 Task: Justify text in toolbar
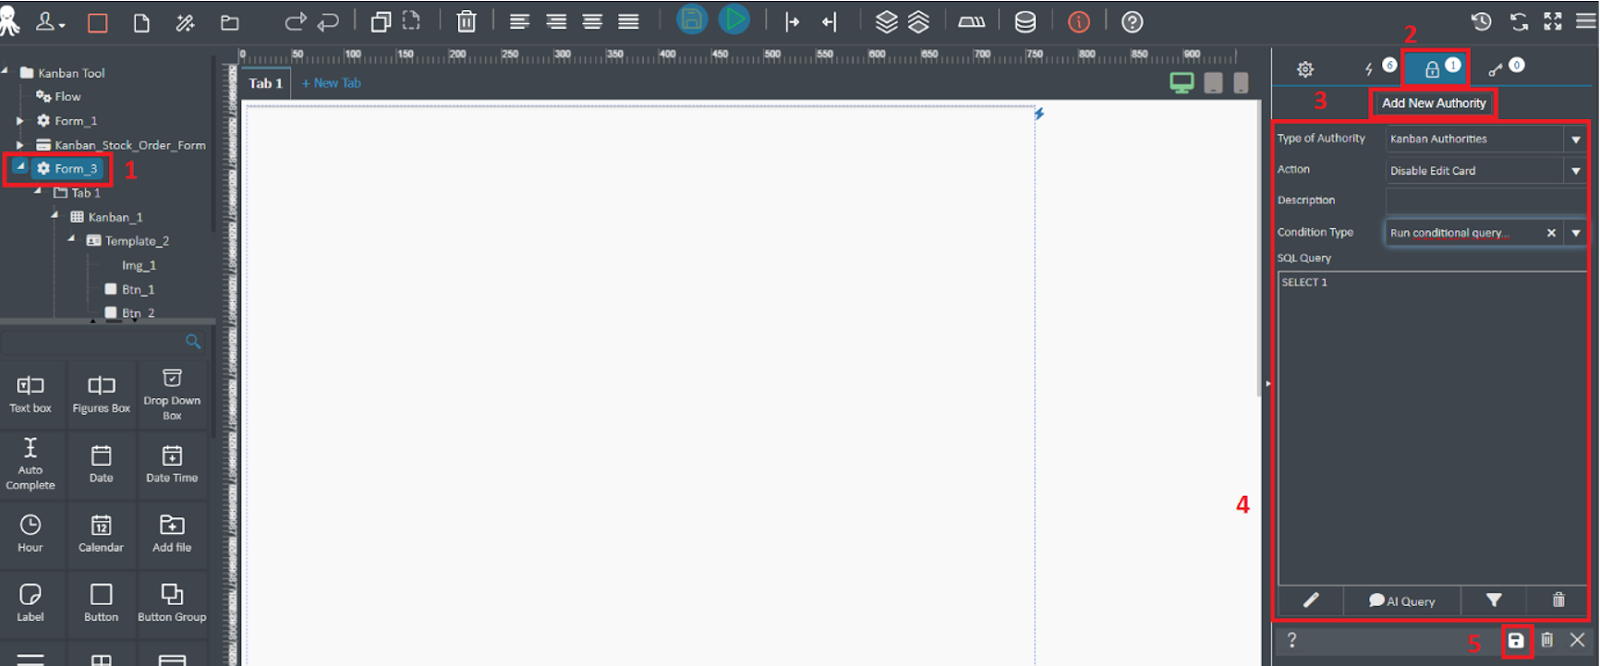coord(628,22)
